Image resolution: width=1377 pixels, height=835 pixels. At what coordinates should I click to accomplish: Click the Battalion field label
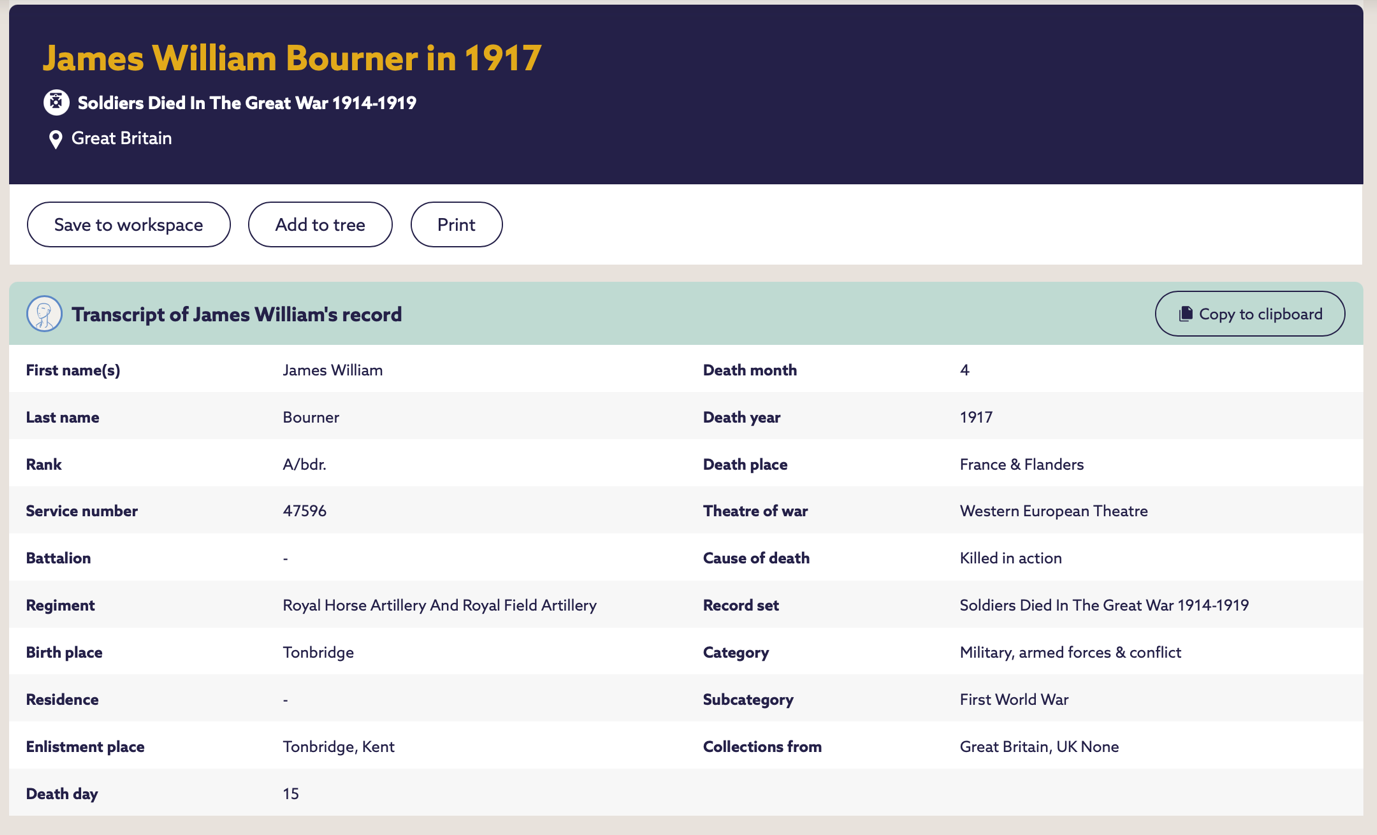pos(58,558)
